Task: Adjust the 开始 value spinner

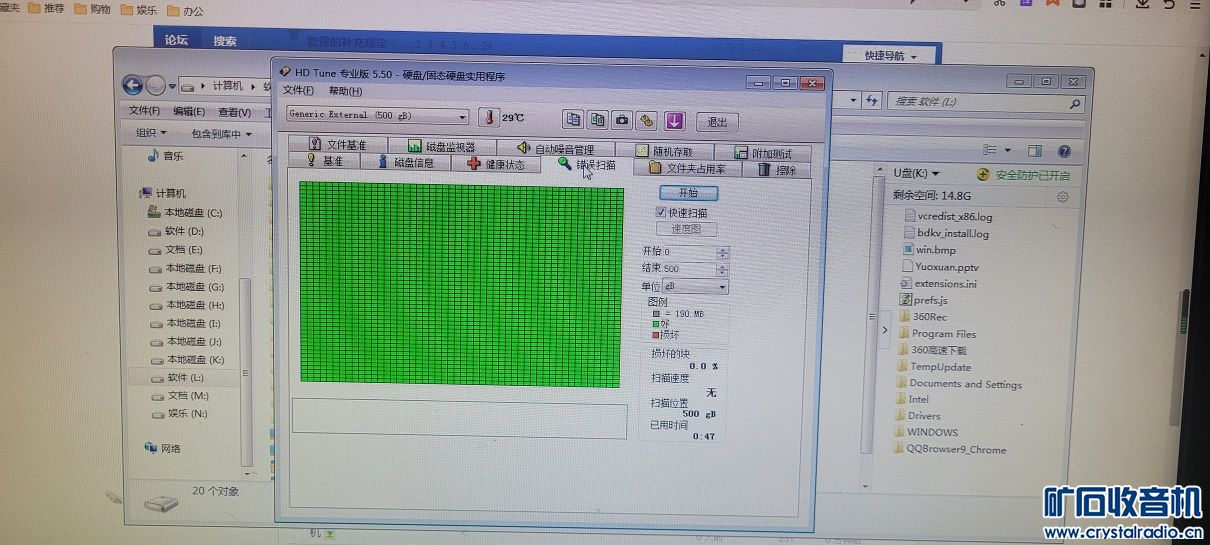Action: (723, 253)
